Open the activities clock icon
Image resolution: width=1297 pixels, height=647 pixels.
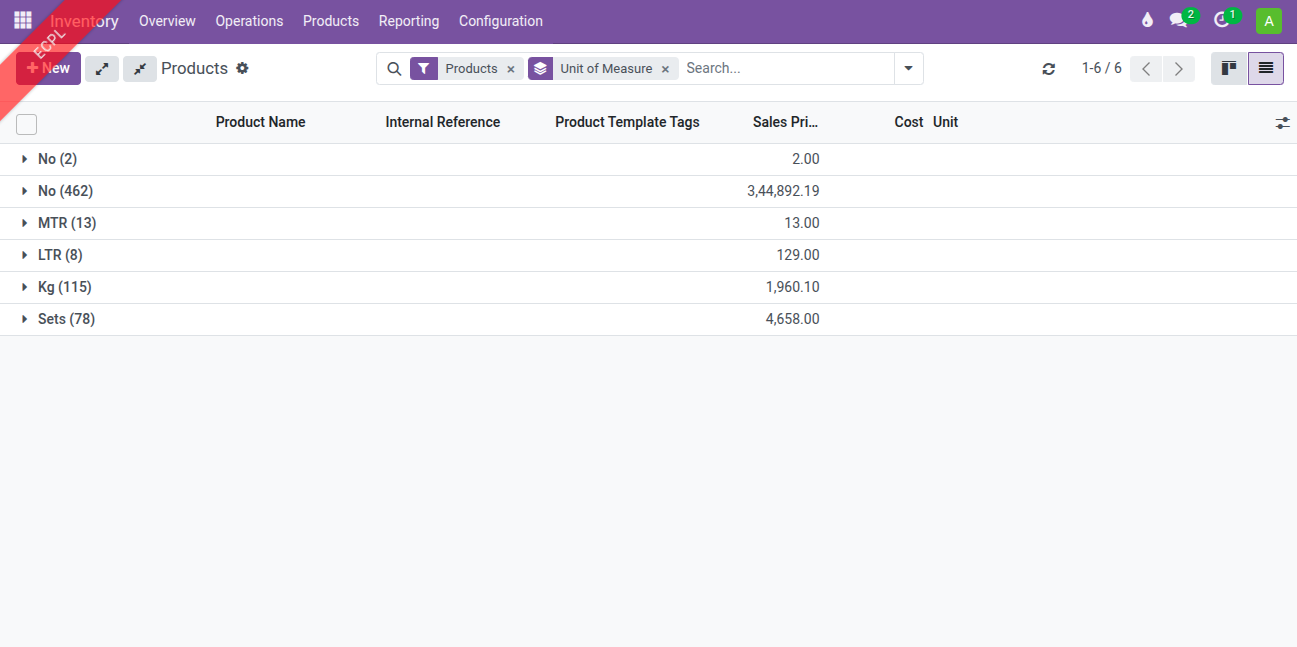click(x=1221, y=21)
